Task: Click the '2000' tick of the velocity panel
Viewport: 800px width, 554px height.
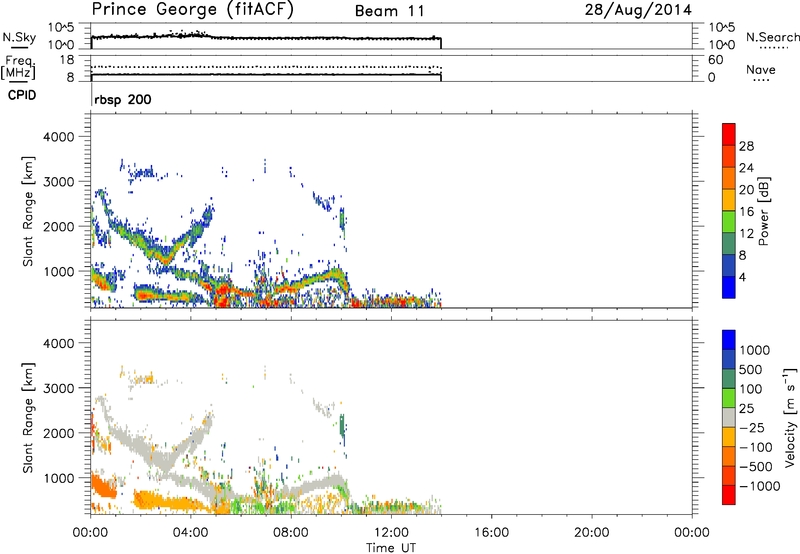Action: (58, 433)
